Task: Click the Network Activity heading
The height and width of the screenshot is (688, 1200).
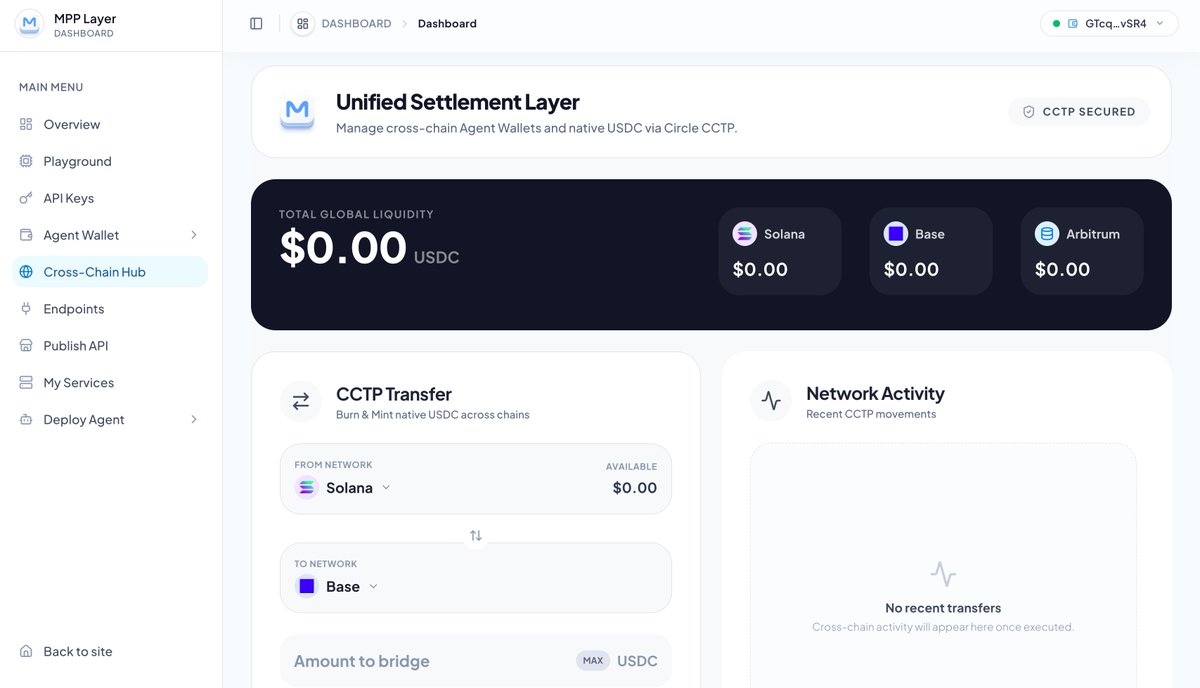Action: coord(875,394)
